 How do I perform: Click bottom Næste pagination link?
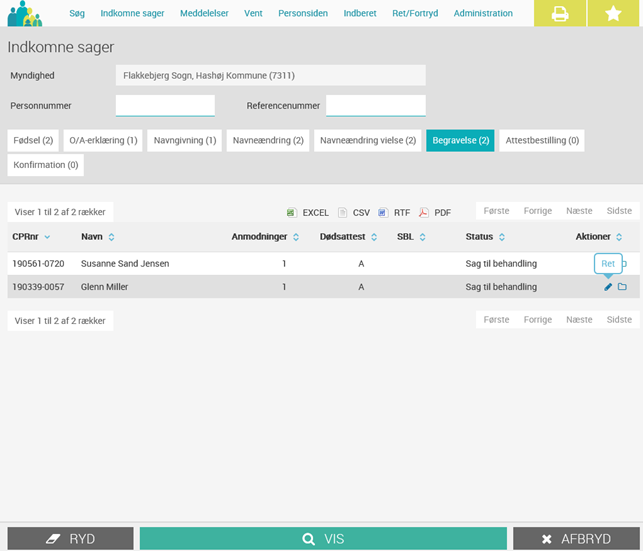click(x=579, y=319)
